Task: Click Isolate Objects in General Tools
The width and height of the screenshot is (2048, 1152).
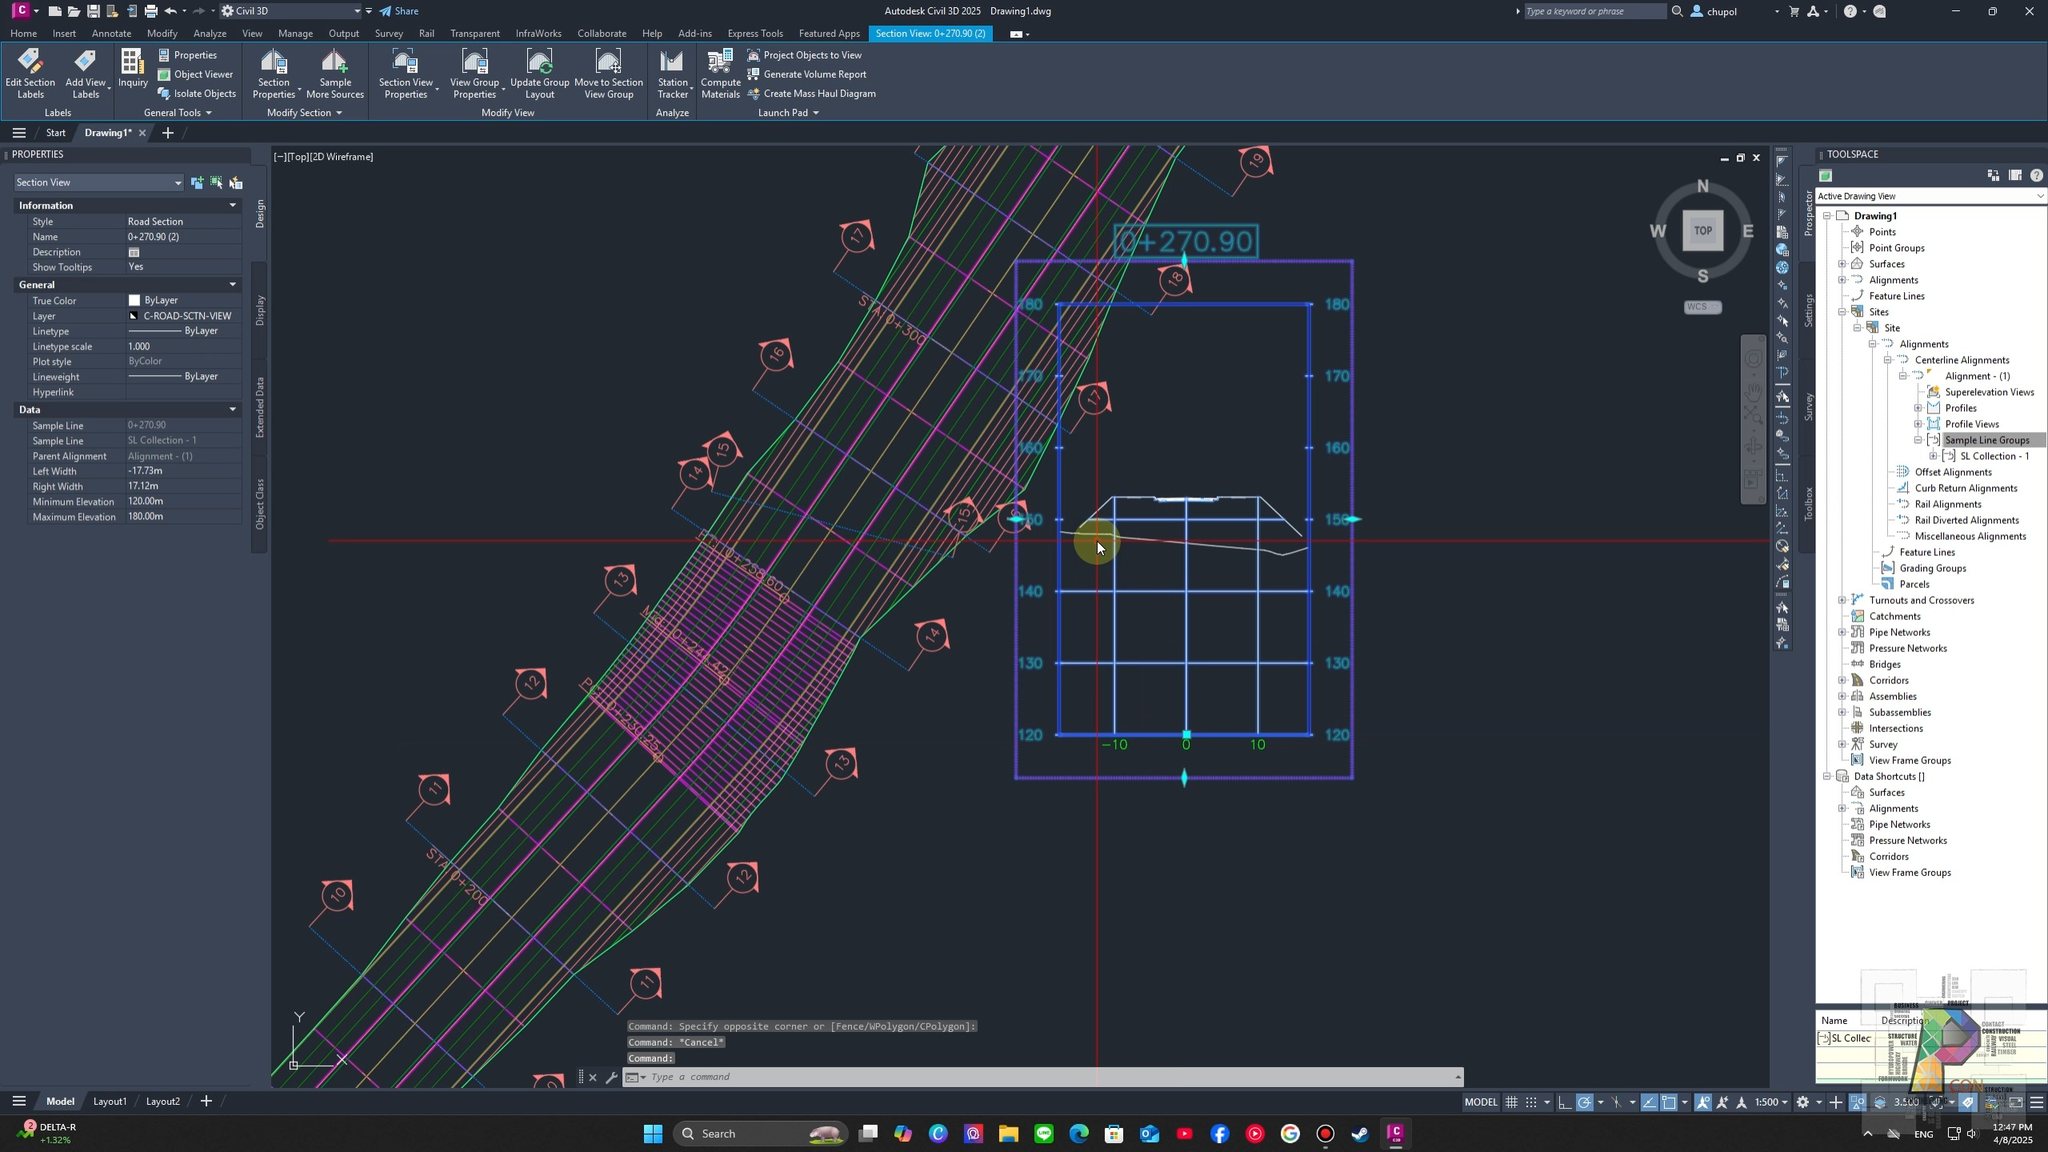Action: (197, 94)
